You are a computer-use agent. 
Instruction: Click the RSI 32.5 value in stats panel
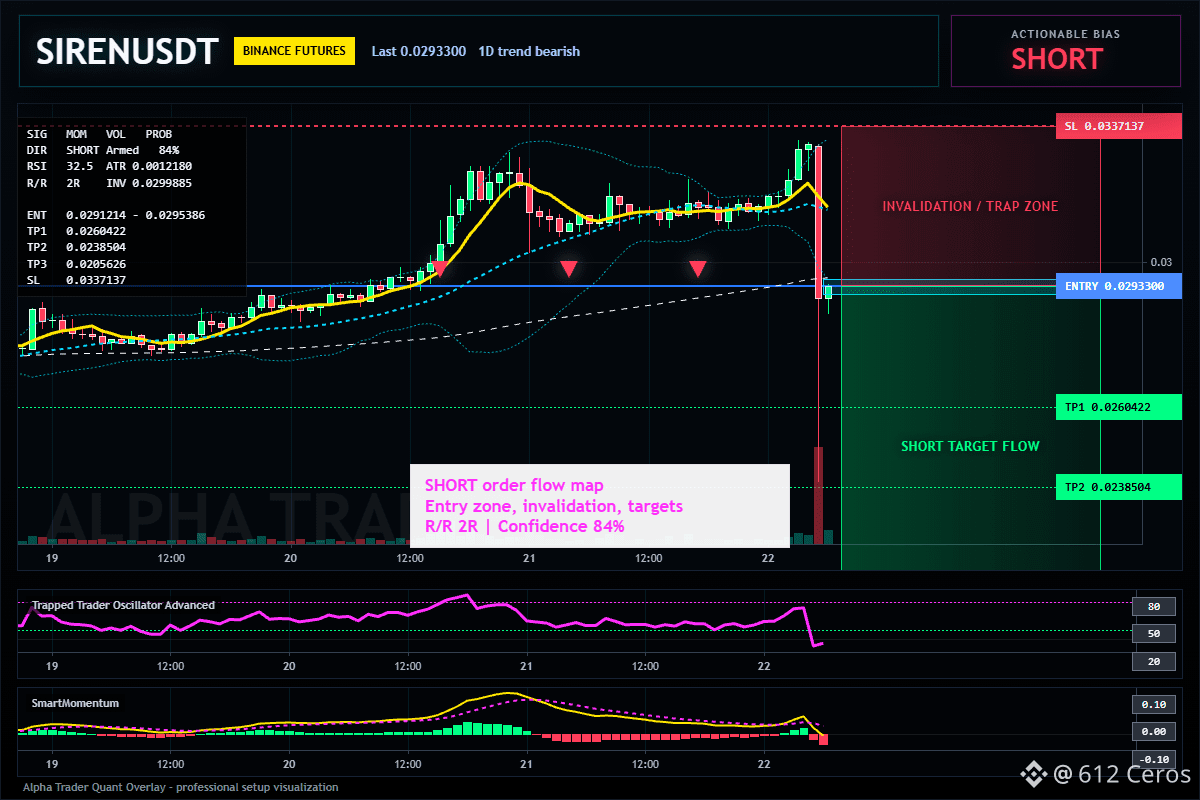(x=60, y=166)
